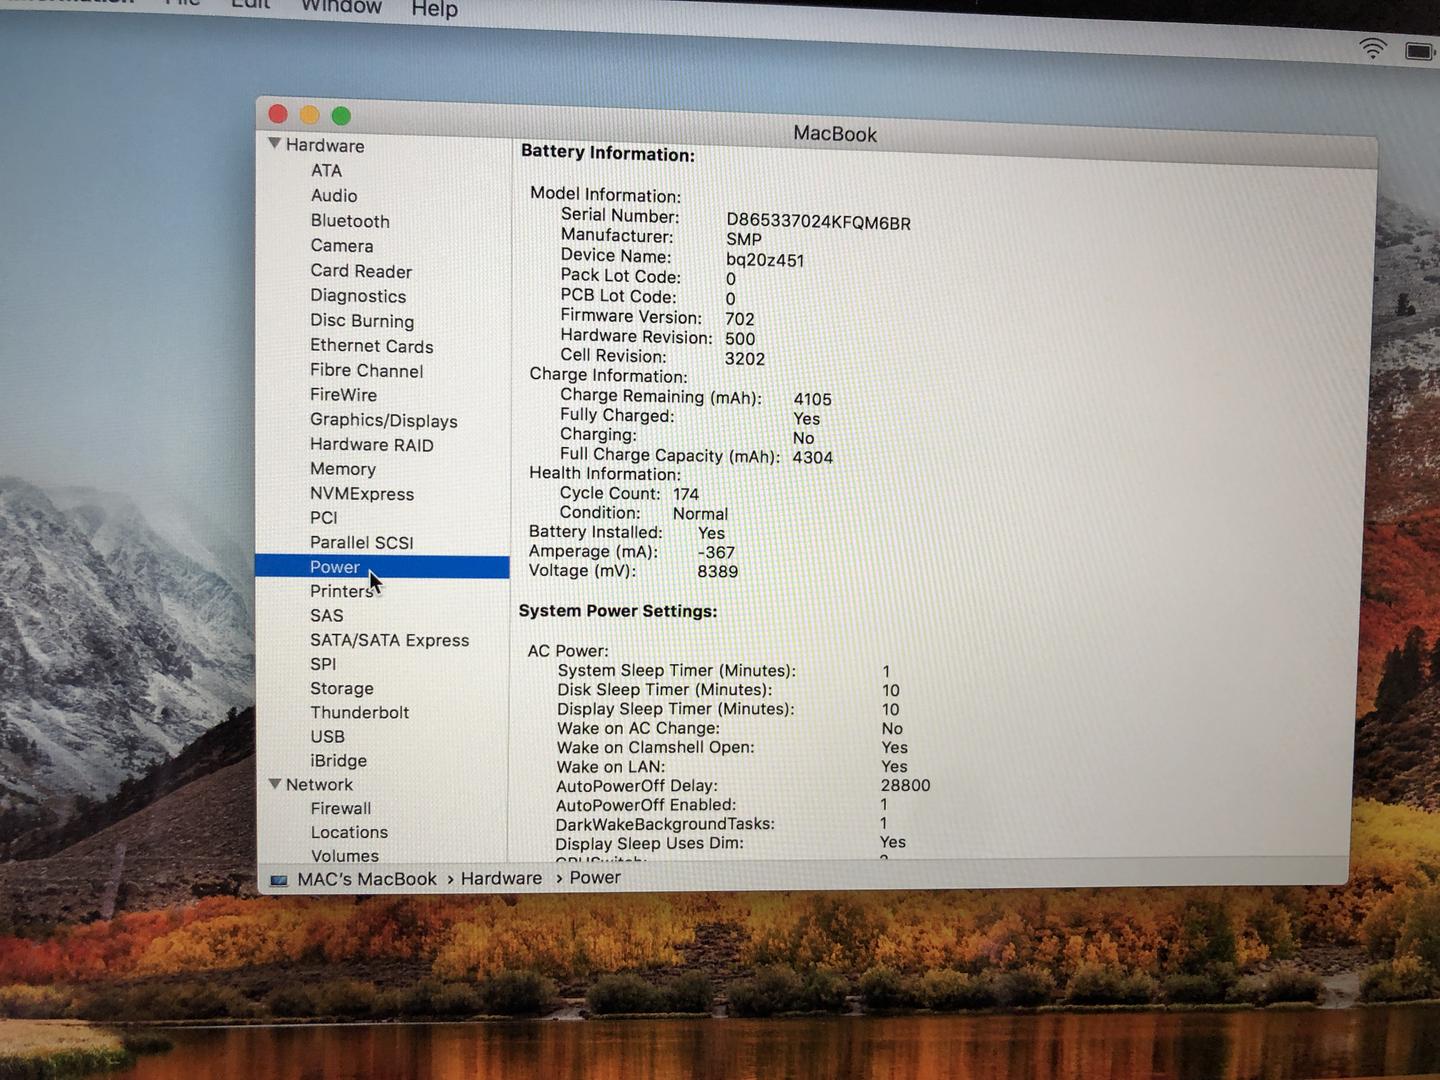Select Printers in the sidebar

tap(341, 591)
